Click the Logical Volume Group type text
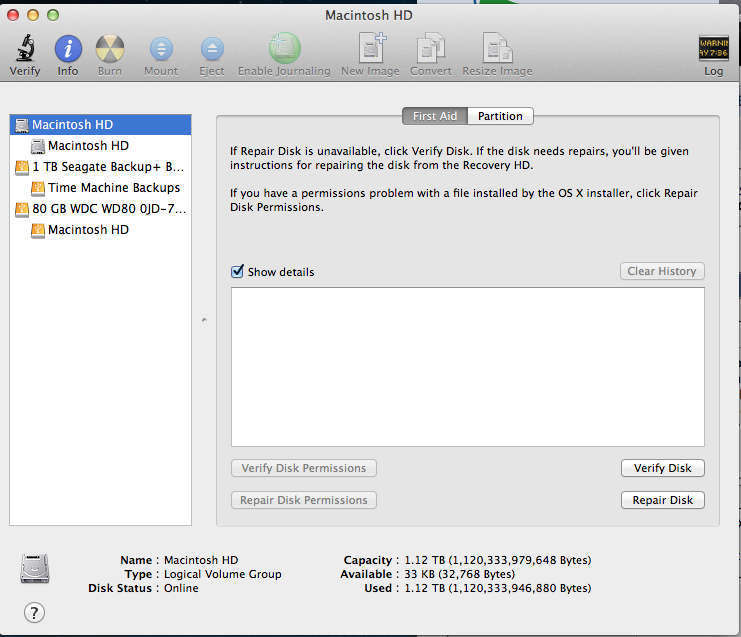The width and height of the screenshot is (741, 637). [x=223, y=574]
